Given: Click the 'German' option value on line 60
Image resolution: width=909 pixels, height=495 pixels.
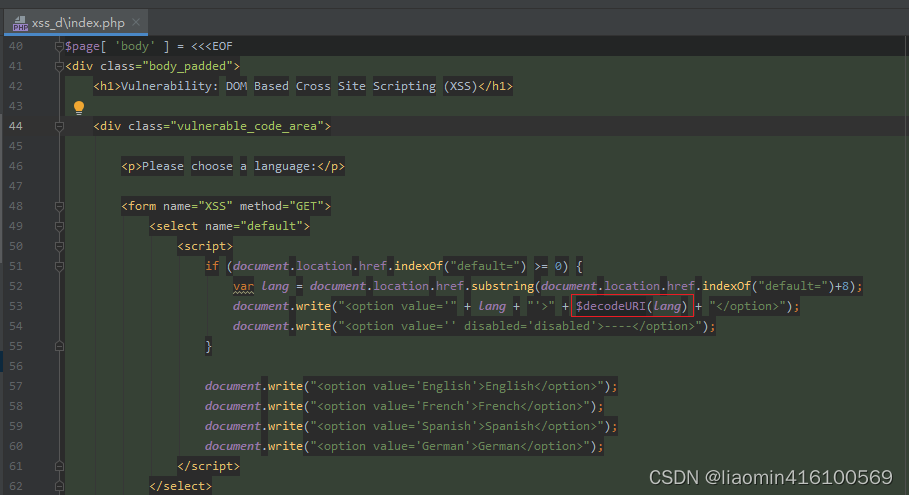Looking at the screenshot, I should click(x=443, y=446).
